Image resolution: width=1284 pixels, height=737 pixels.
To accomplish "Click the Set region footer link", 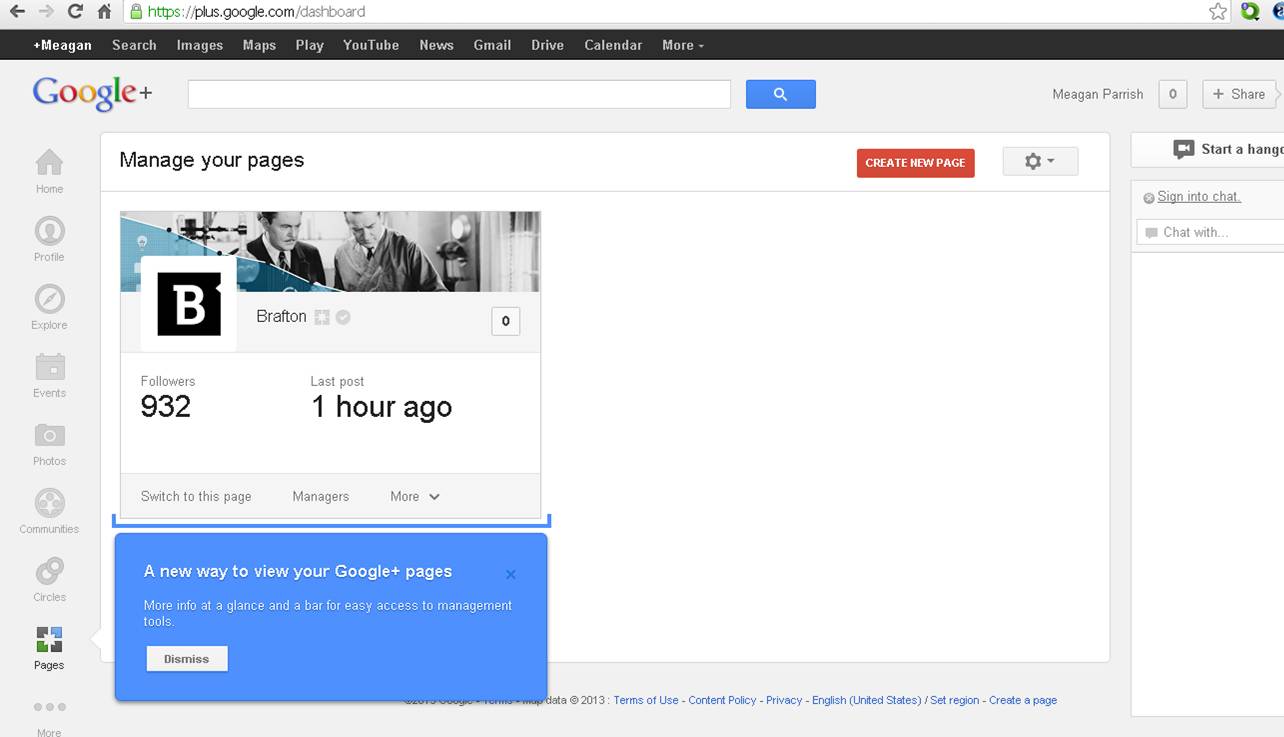I will click(955, 700).
